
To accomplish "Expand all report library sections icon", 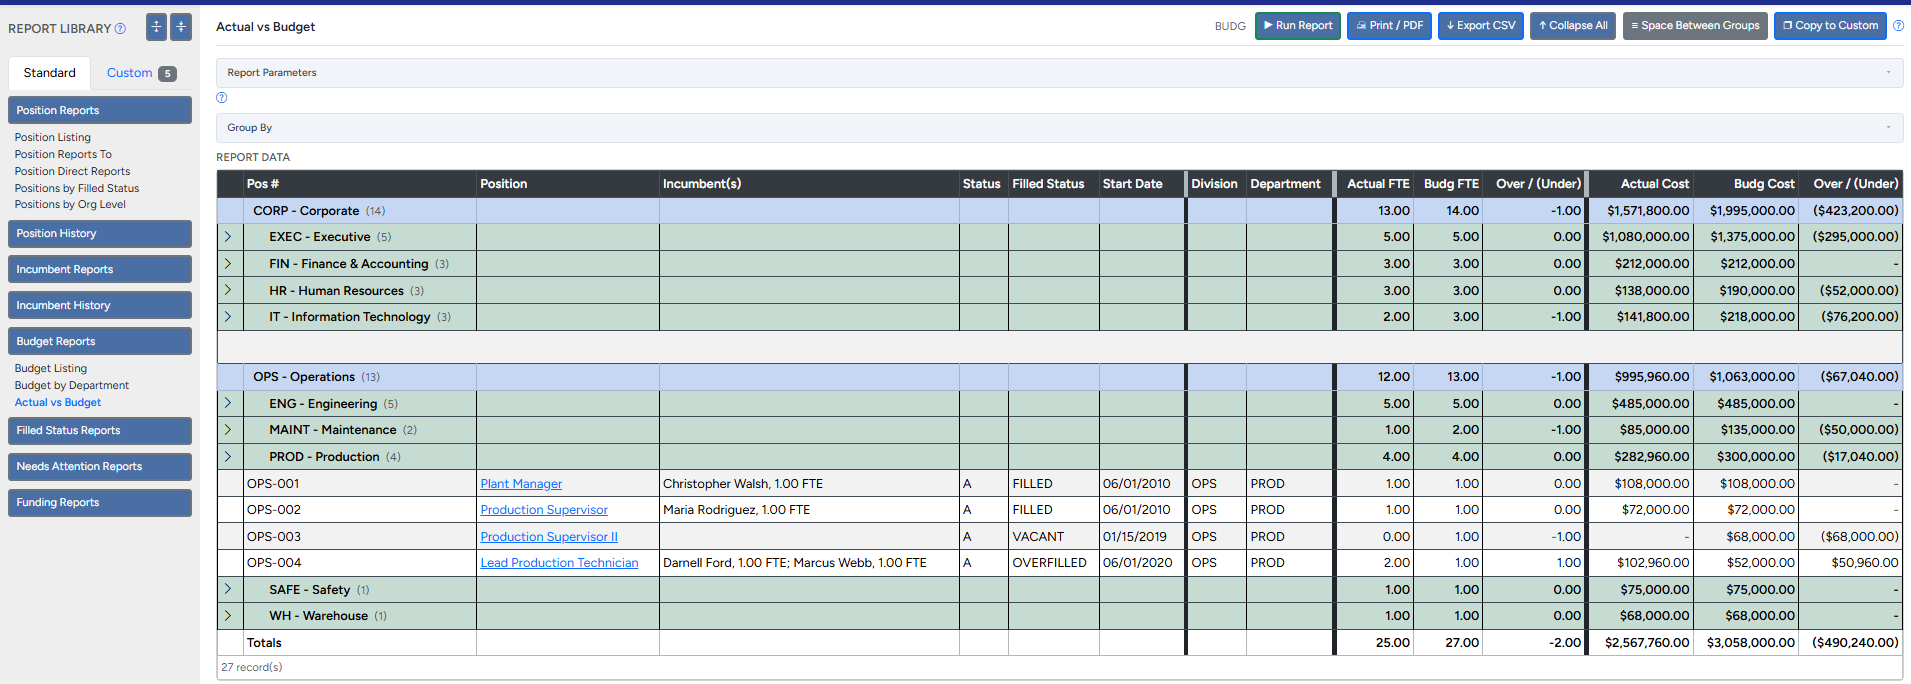I will (156, 27).
